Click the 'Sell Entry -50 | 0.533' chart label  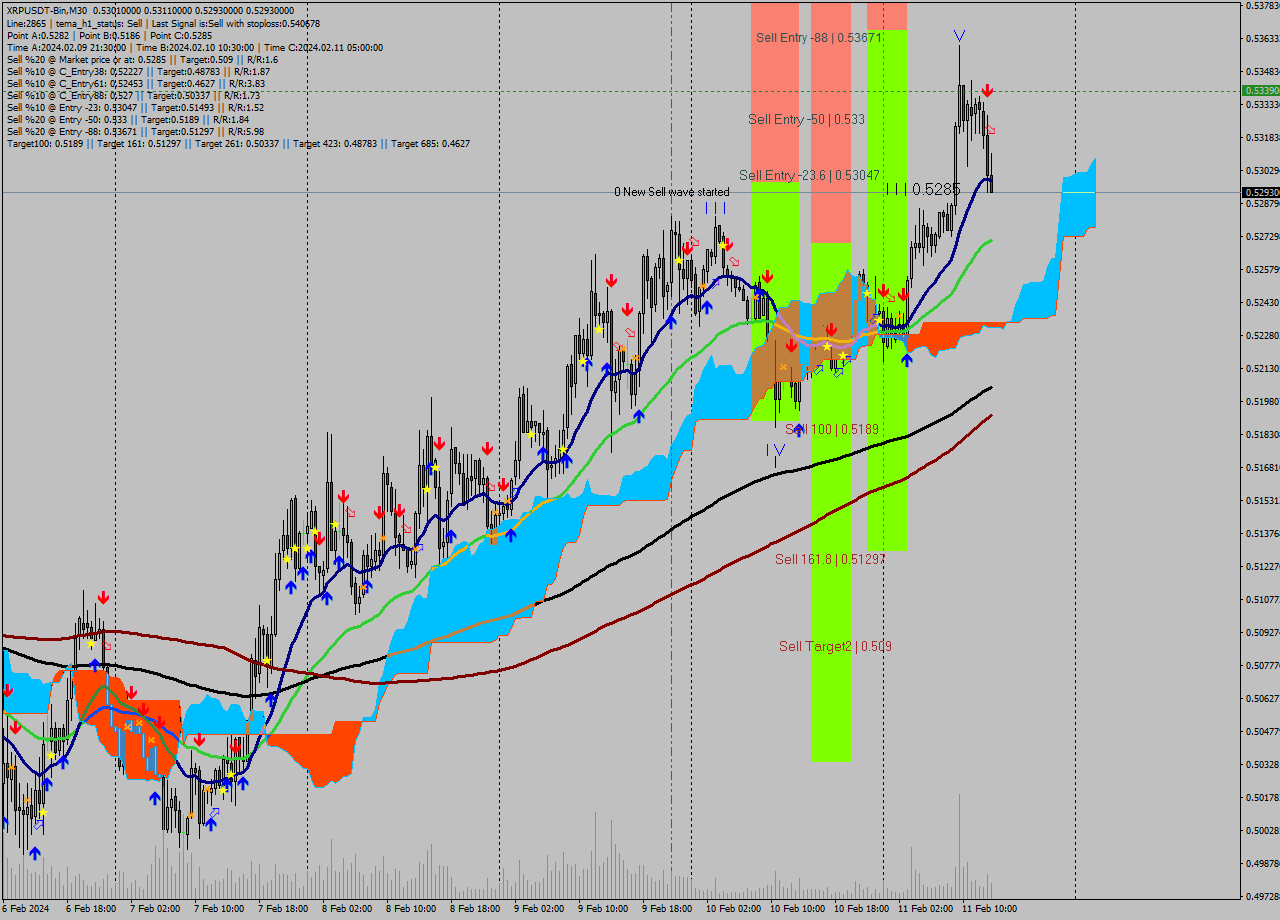point(806,119)
